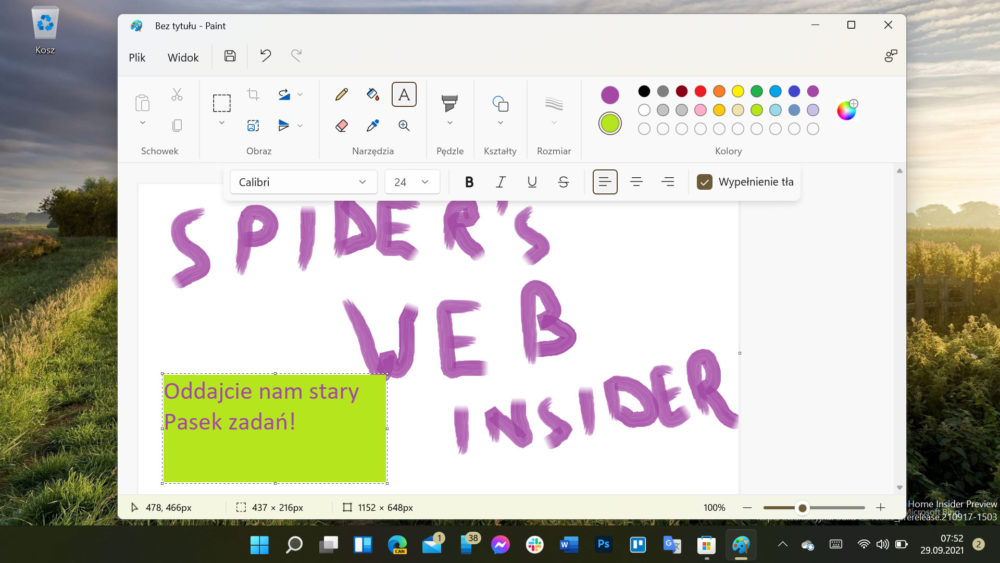This screenshot has height=563, width=1000.
Task: Click the Copy icon
Action: pos(177,126)
